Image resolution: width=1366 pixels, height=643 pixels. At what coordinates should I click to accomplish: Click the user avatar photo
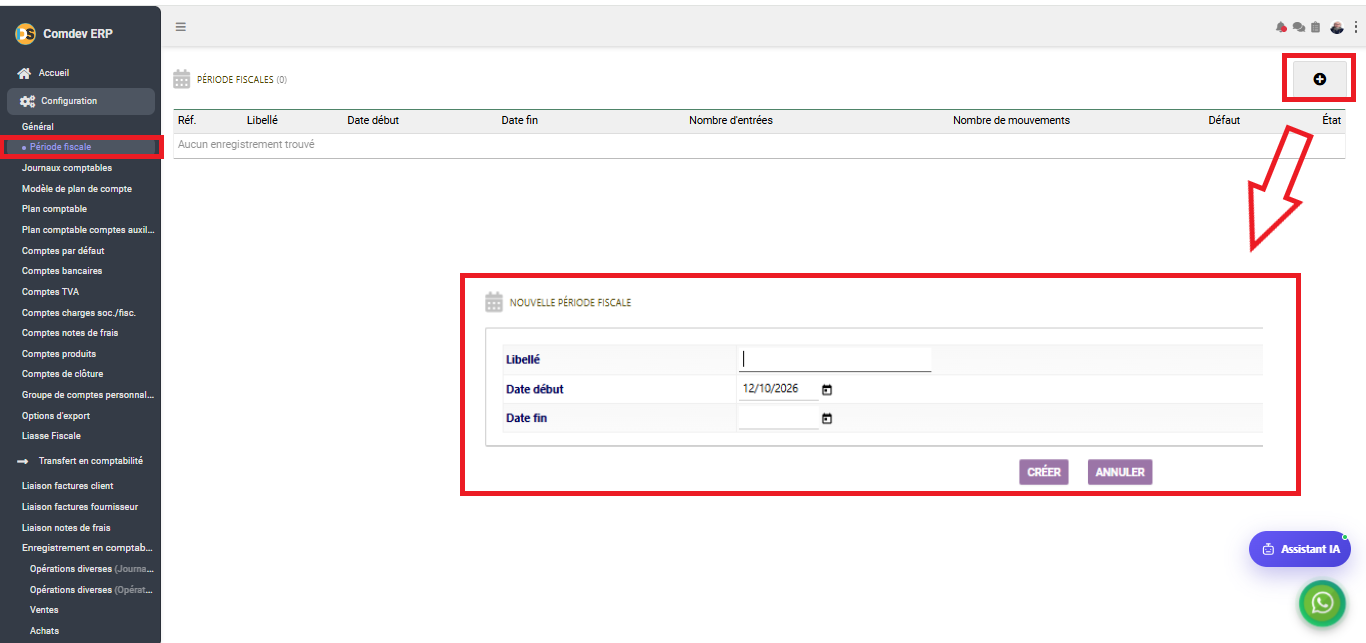(1337, 27)
